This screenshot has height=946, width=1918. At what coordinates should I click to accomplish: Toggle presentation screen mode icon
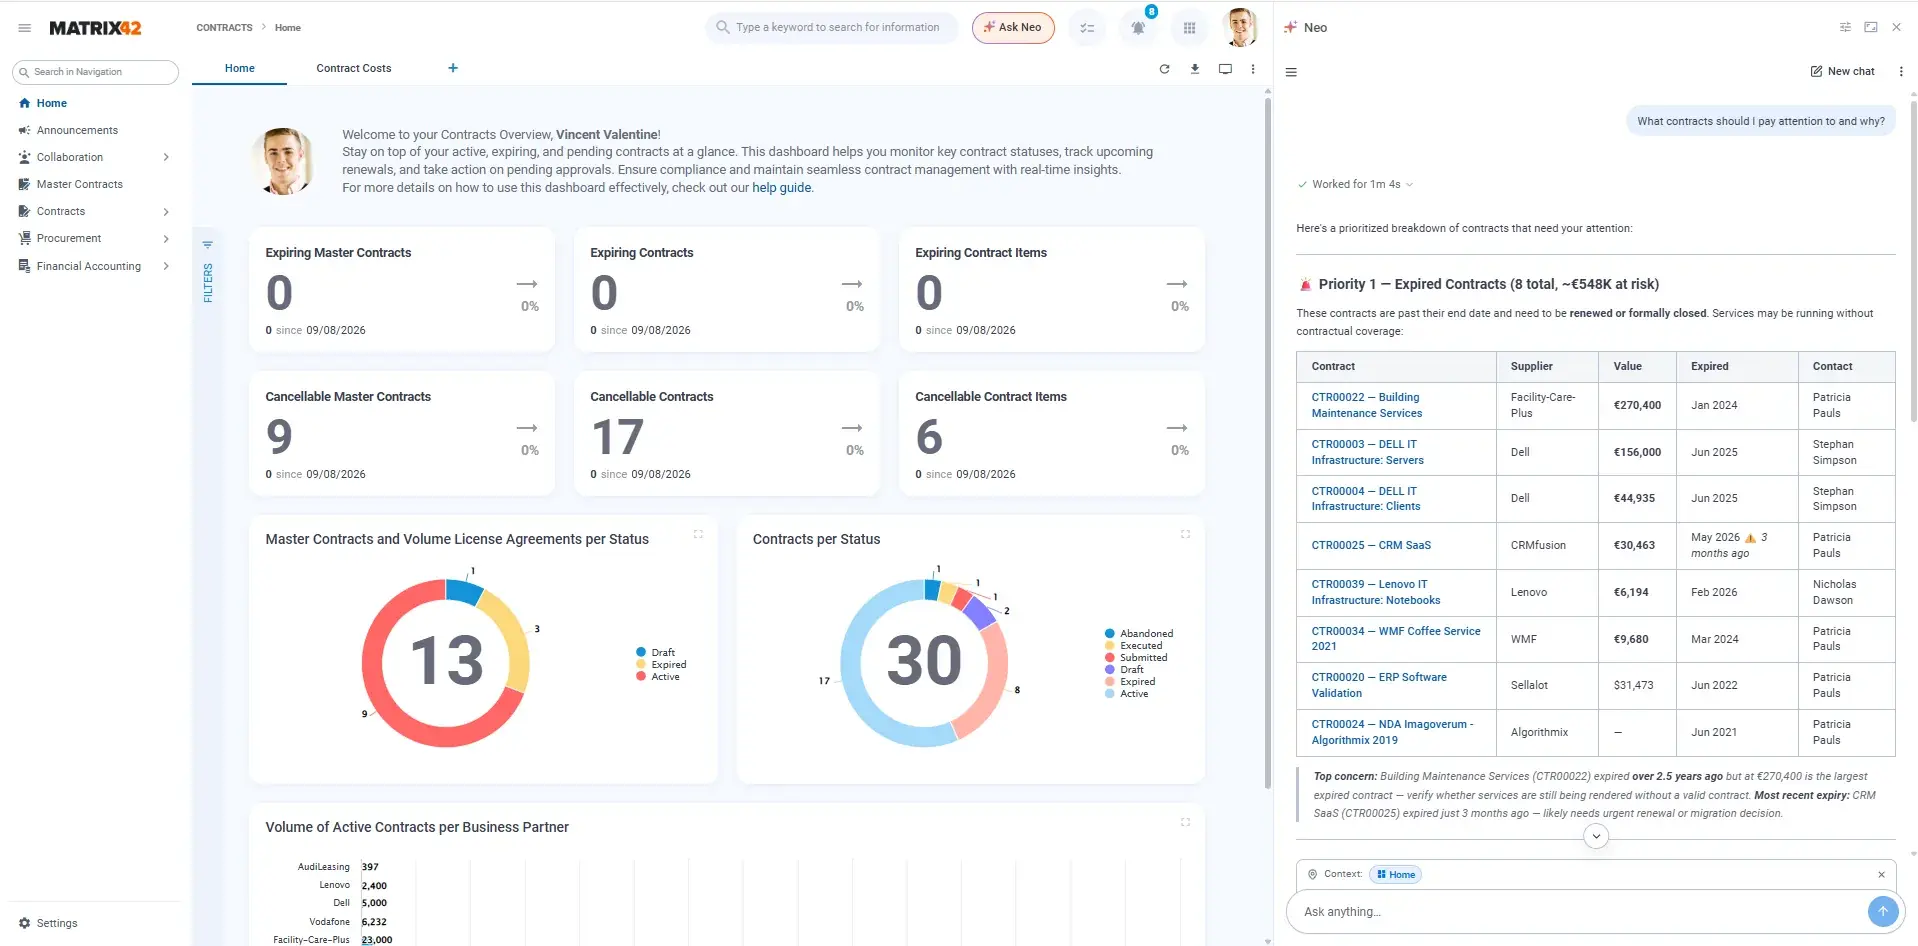pyautogui.click(x=1225, y=69)
